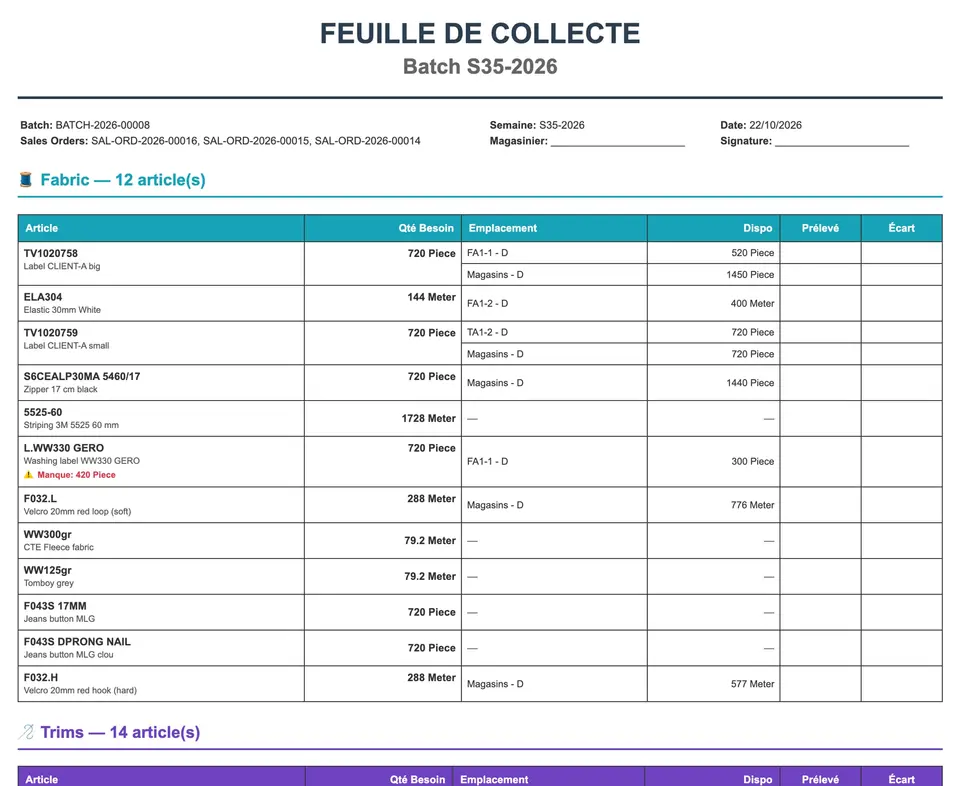The image size is (960, 786).
Task: Click the thread spool icon beside Fabric
Action: 26,180
